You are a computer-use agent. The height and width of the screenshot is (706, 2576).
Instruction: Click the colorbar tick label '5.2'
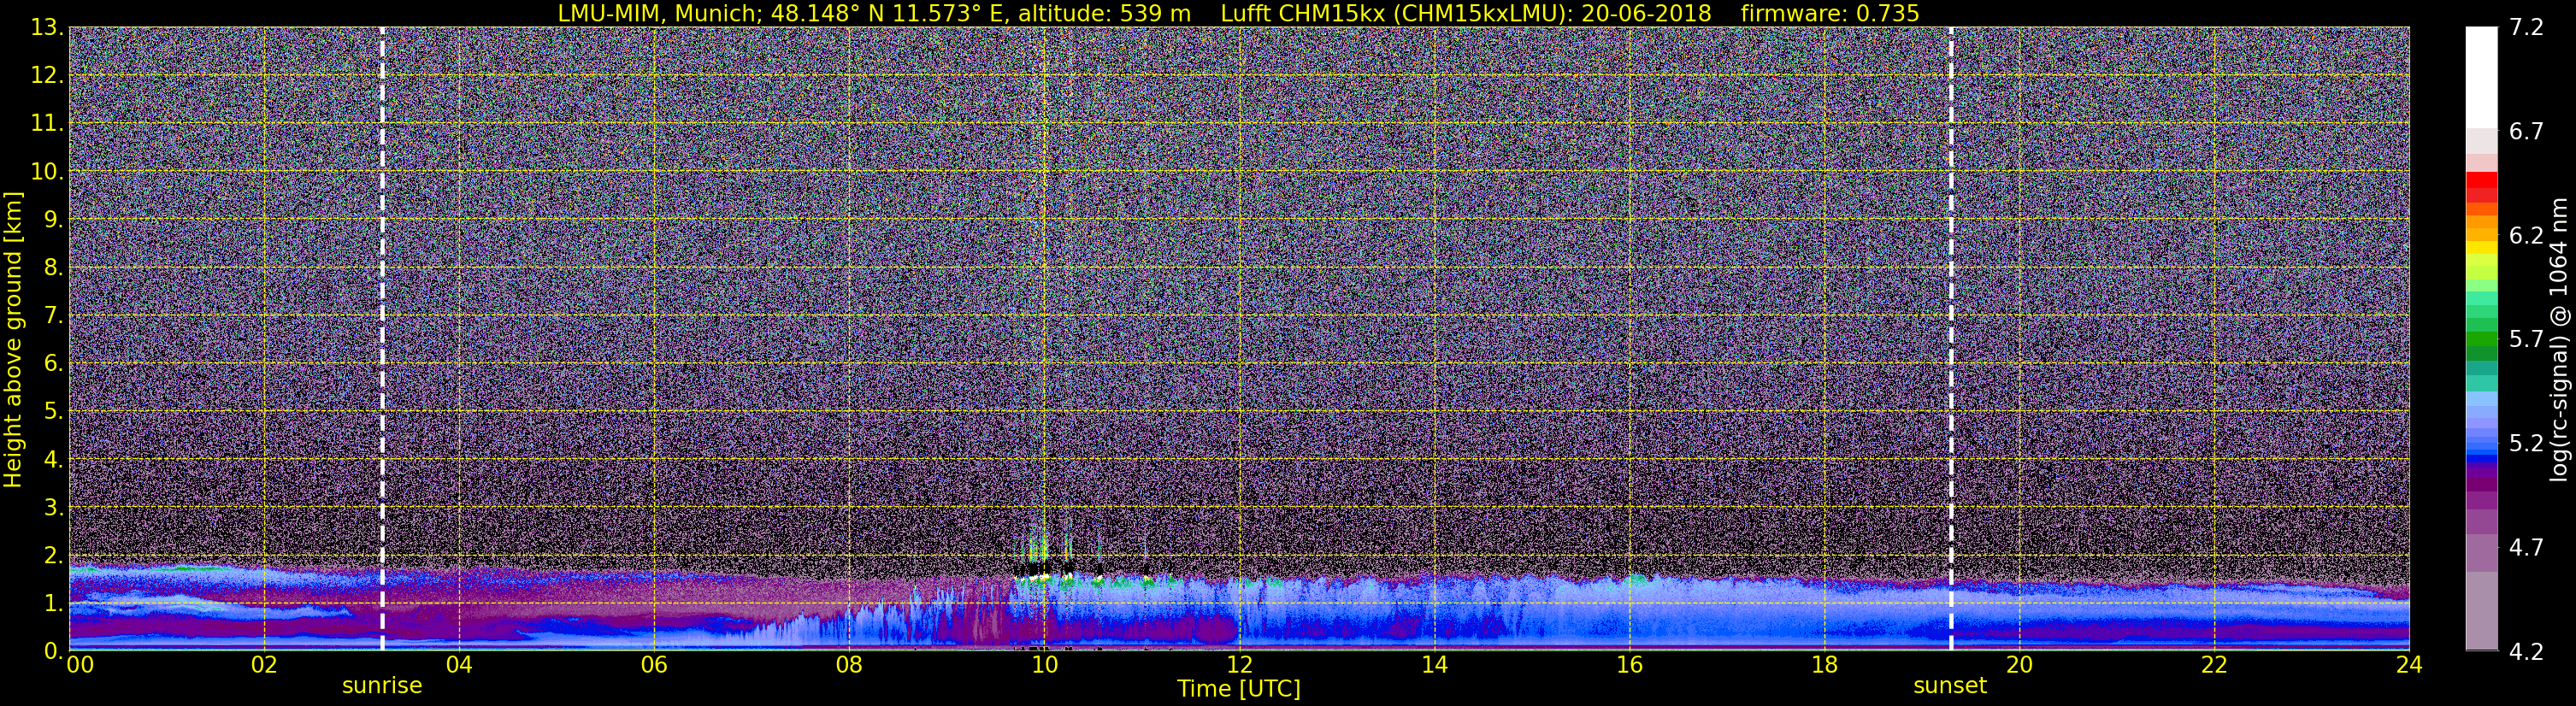point(2526,444)
